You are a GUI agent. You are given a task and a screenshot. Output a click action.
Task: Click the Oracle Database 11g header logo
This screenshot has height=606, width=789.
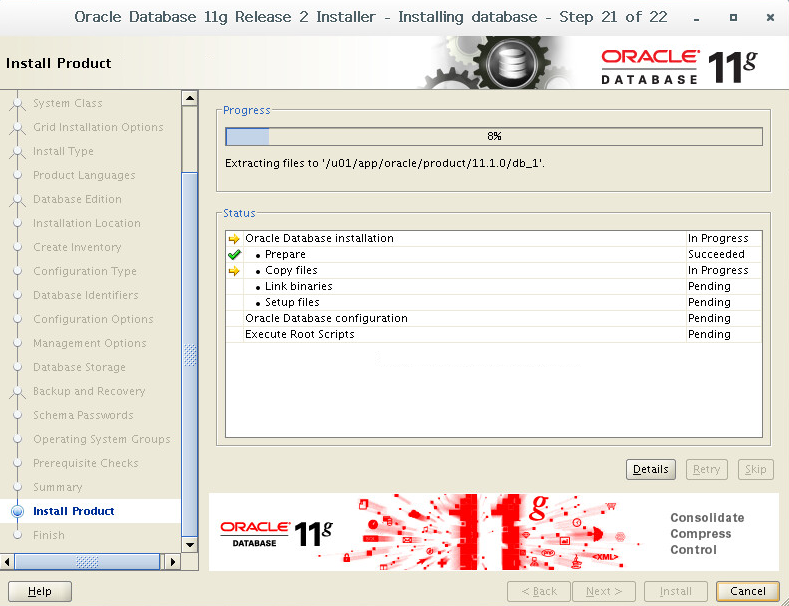pyautogui.click(x=679, y=66)
